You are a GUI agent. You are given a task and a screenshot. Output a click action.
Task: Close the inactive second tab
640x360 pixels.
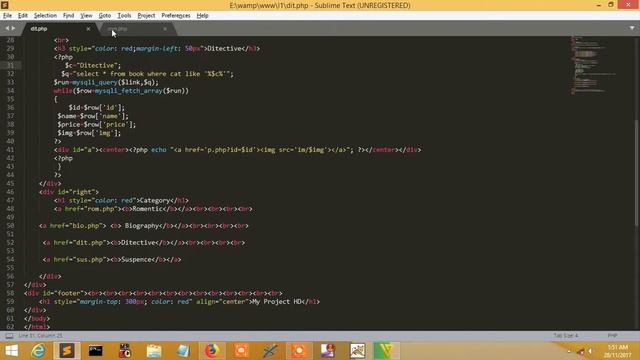165,29
